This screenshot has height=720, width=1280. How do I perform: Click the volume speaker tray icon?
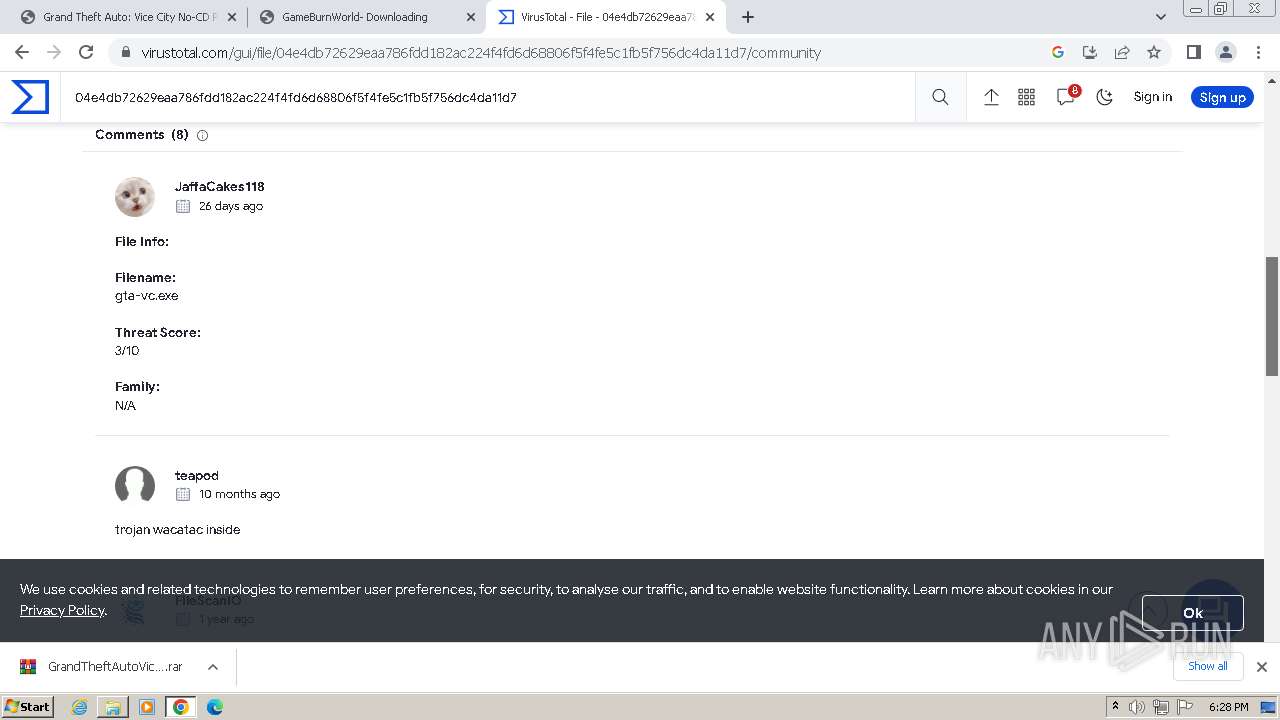1137,707
